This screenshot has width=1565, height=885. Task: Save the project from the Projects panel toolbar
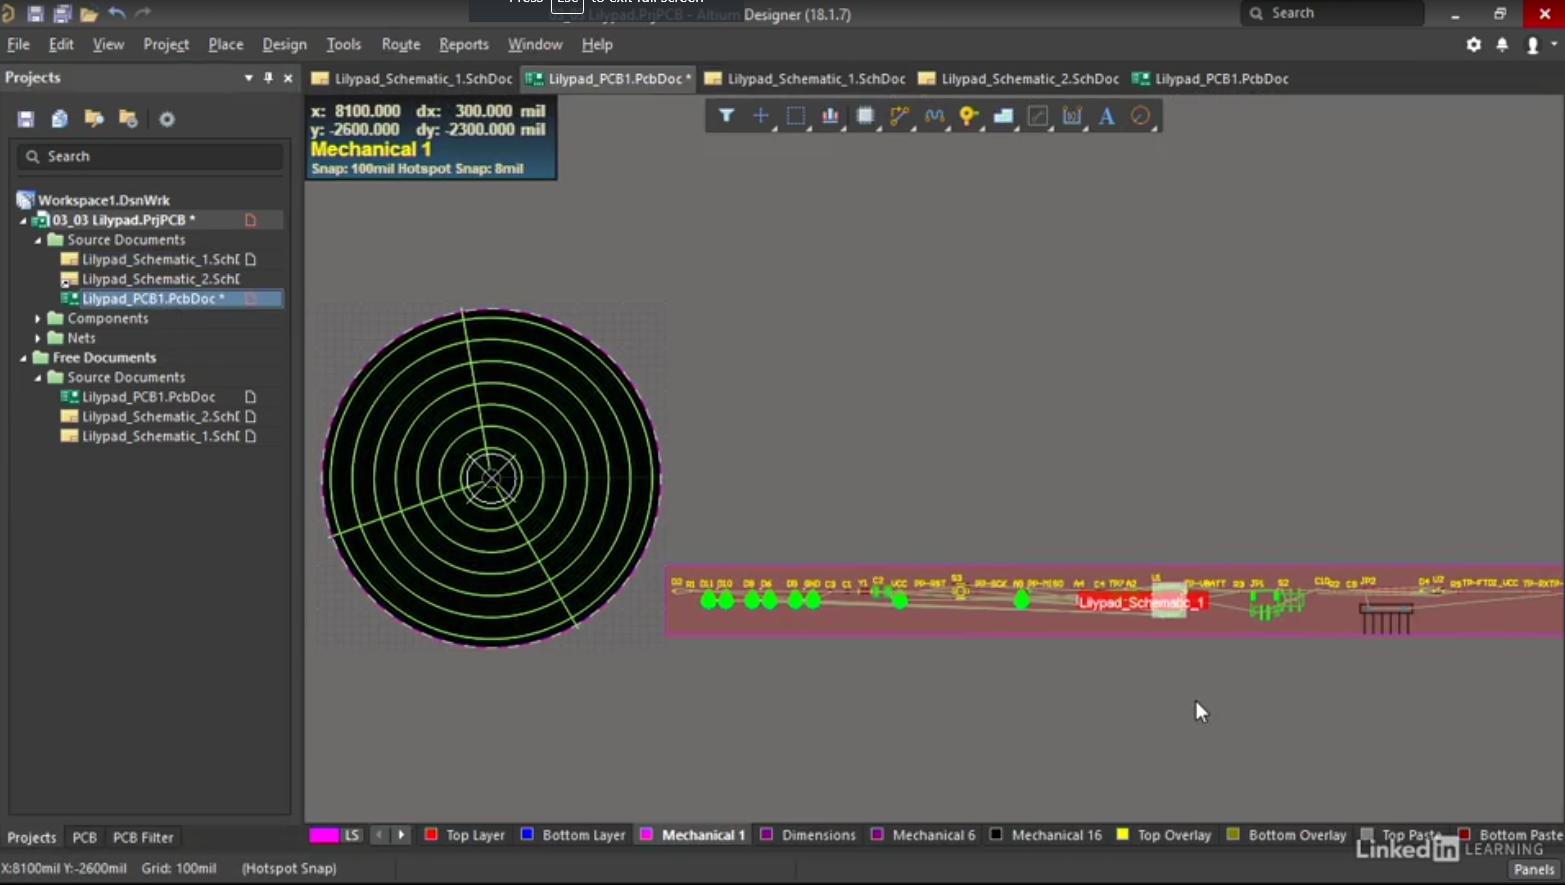pyautogui.click(x=26, y=119)
